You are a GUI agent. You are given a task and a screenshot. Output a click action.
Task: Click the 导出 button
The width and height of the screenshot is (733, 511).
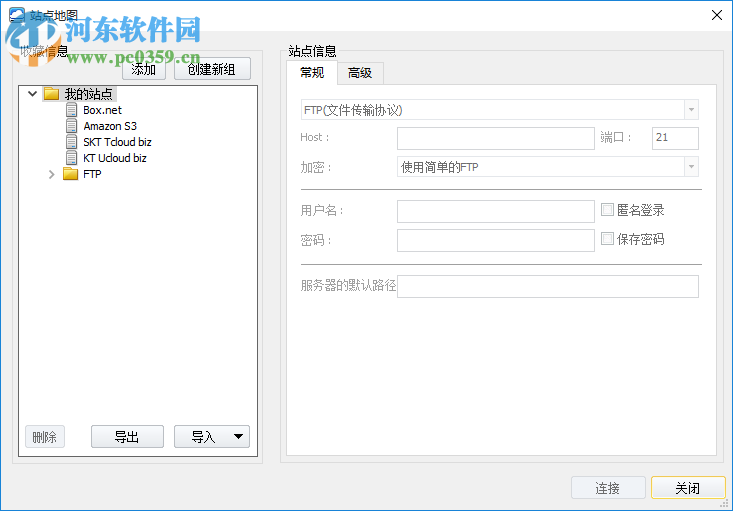pyautogui.click(x=127, y=437)
